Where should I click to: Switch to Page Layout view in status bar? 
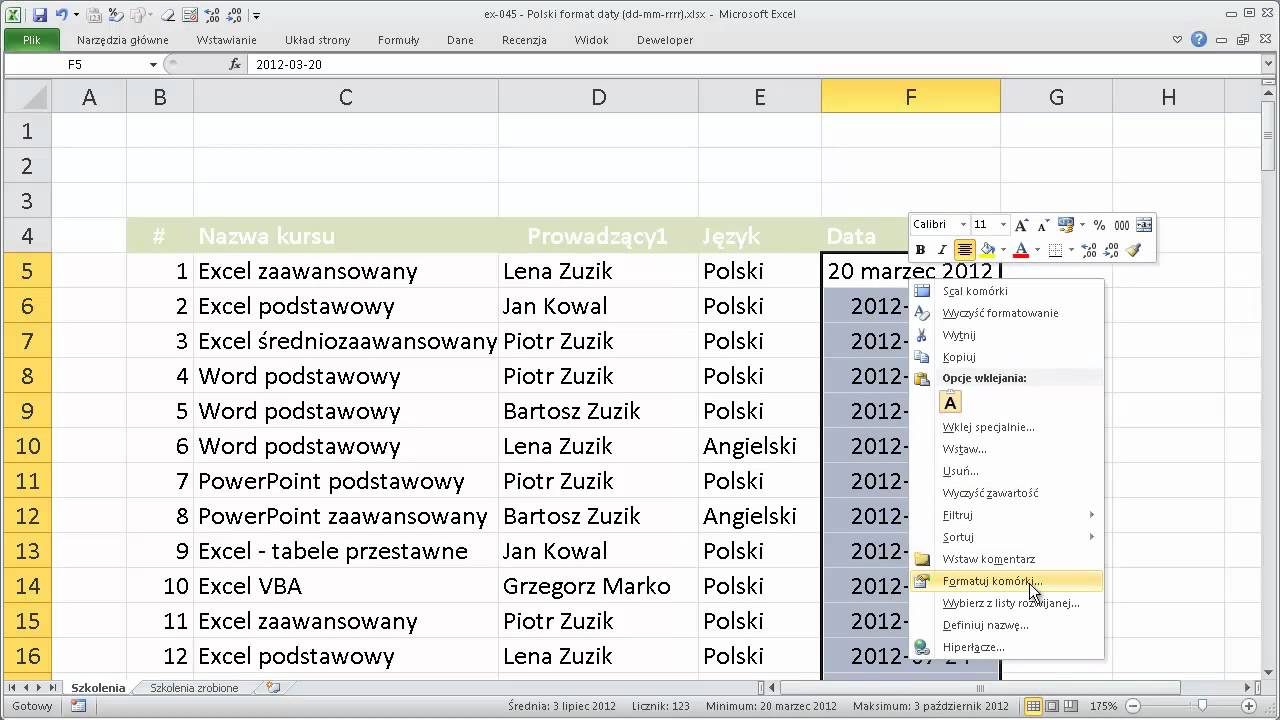click(1052, 705)
